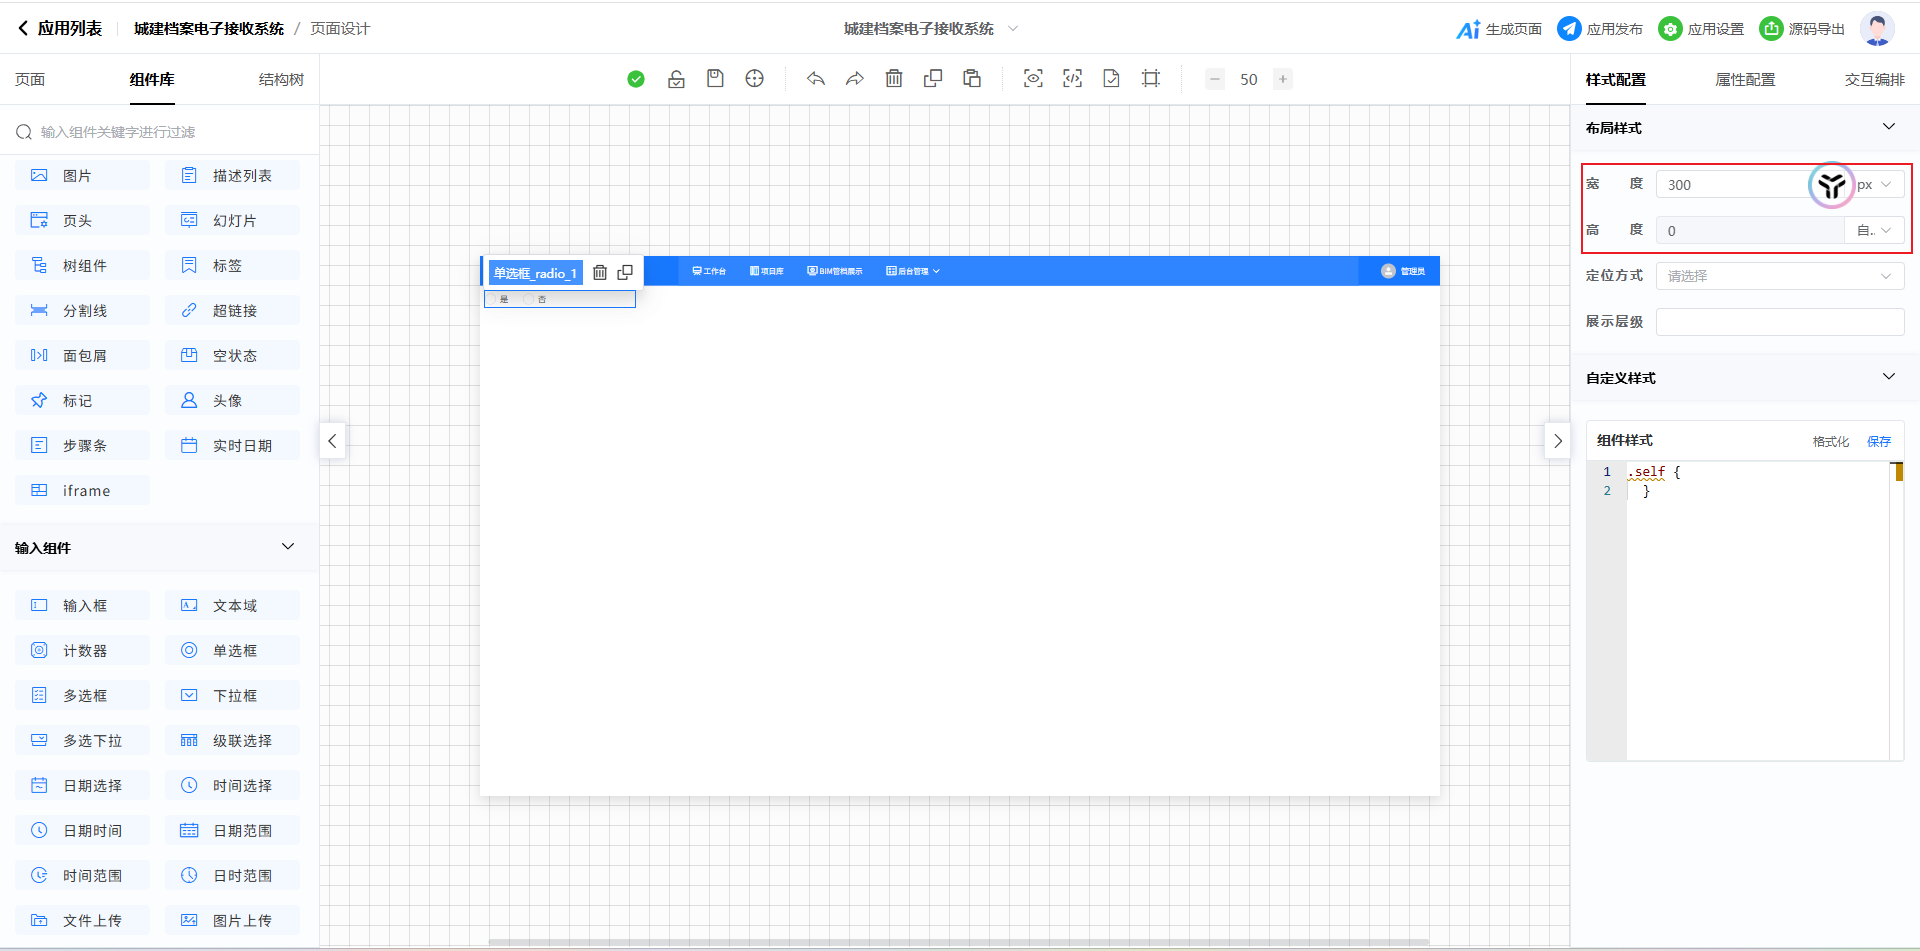The width and height of the screenshot is (1920, 951).
Task: Open the 定位方式 dropdown
Action: (x=1779, y=276)
